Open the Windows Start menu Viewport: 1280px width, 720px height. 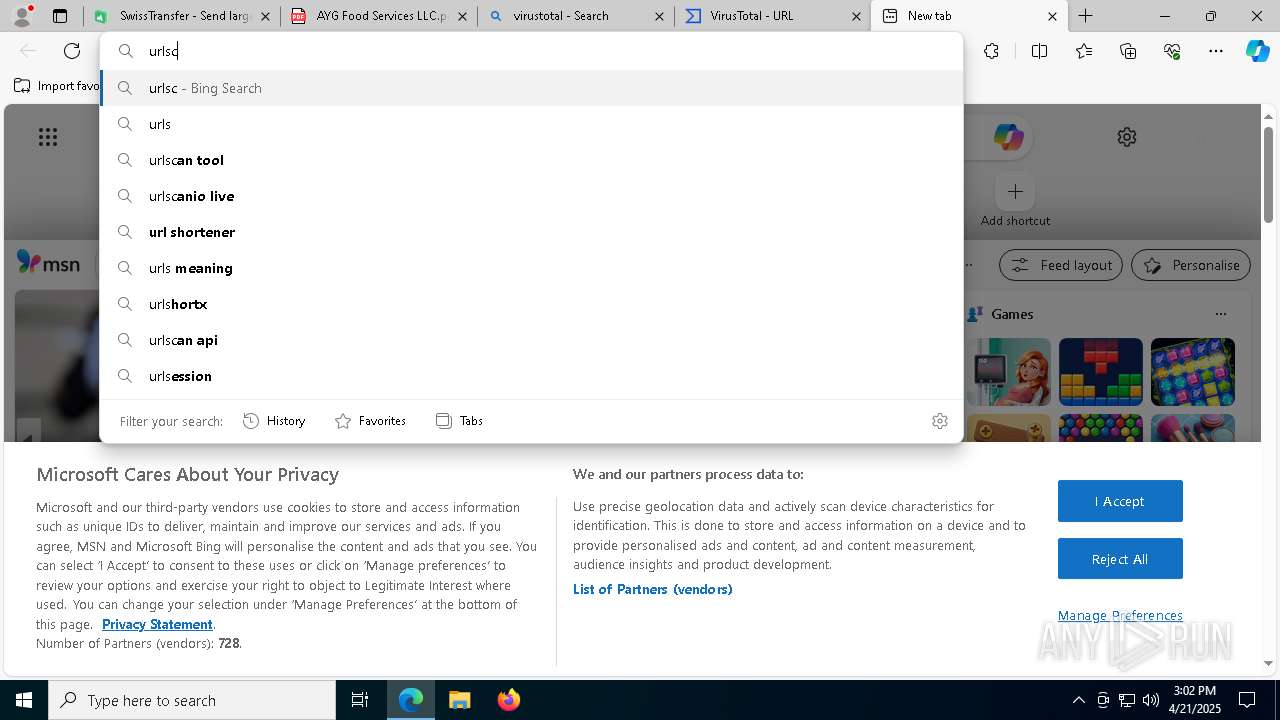24,700
